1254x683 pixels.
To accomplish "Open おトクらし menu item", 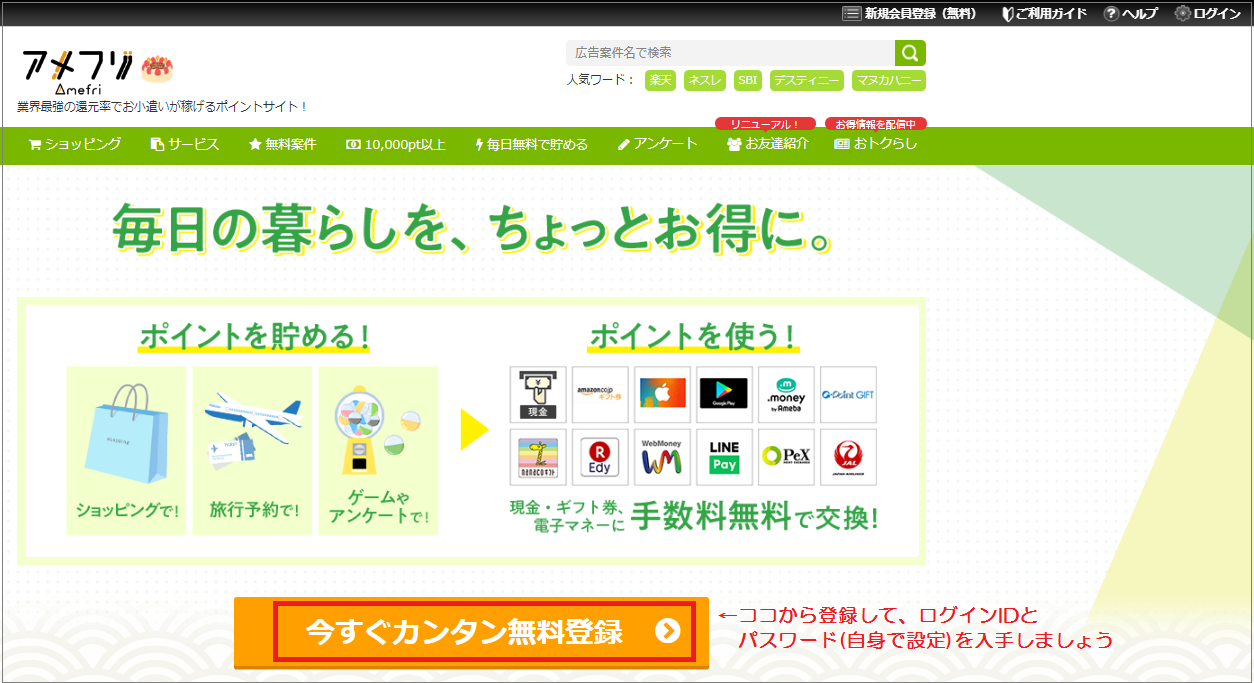I will coord(875,144).
